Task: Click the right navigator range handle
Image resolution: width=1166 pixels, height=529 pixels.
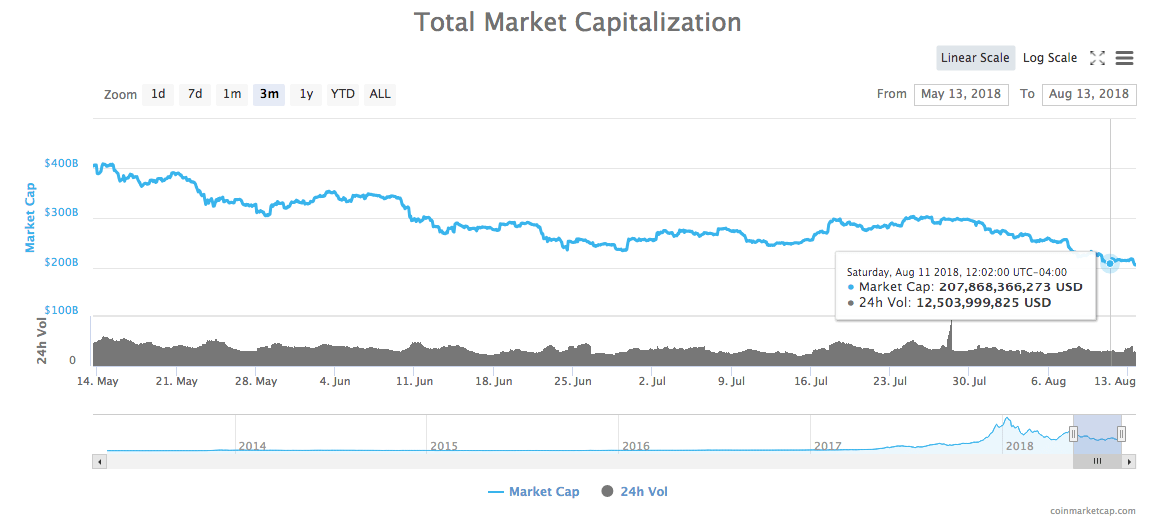Action: click(1121, 433)
